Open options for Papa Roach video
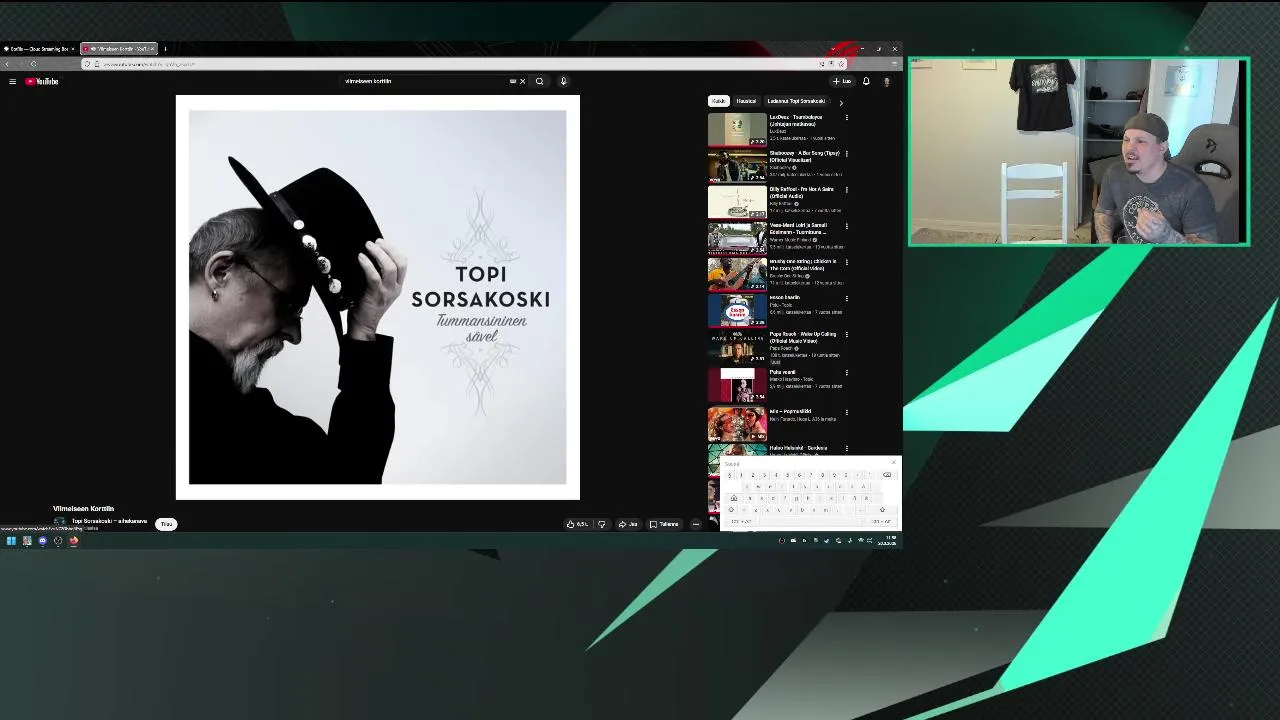 [846, 335]
